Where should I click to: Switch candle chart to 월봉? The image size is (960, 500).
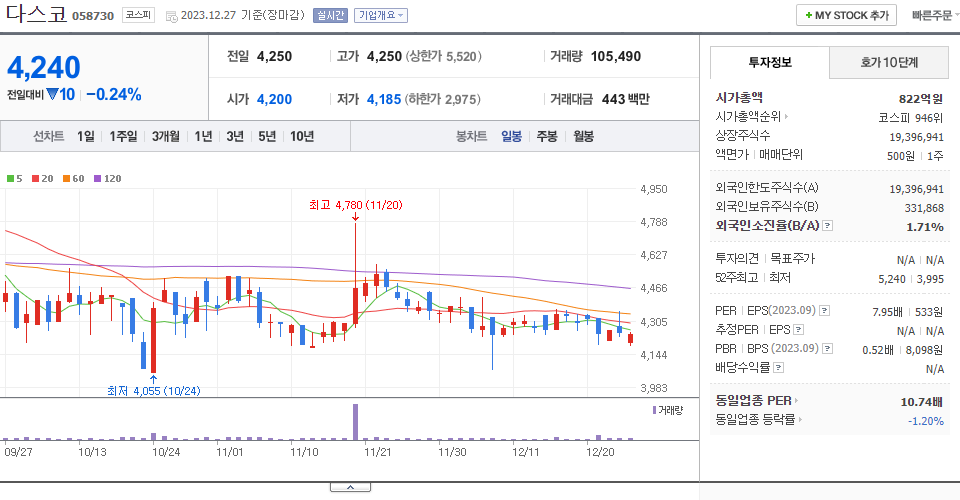(583, 136)
